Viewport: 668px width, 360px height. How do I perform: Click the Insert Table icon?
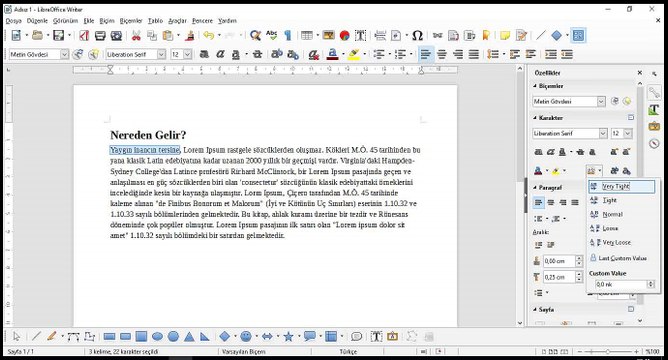[x=307, y=35]
